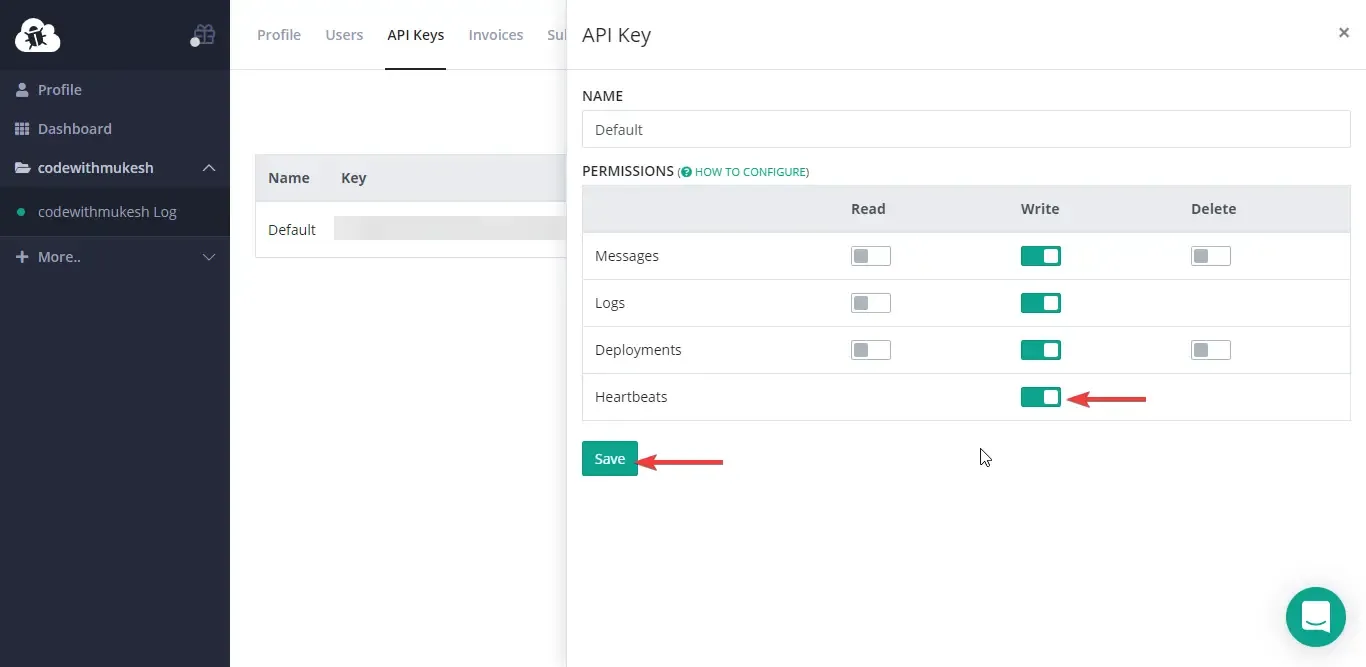Collapse the codewithmukesh sidebar section
1366x667 pixels.
tap(209, 168)
